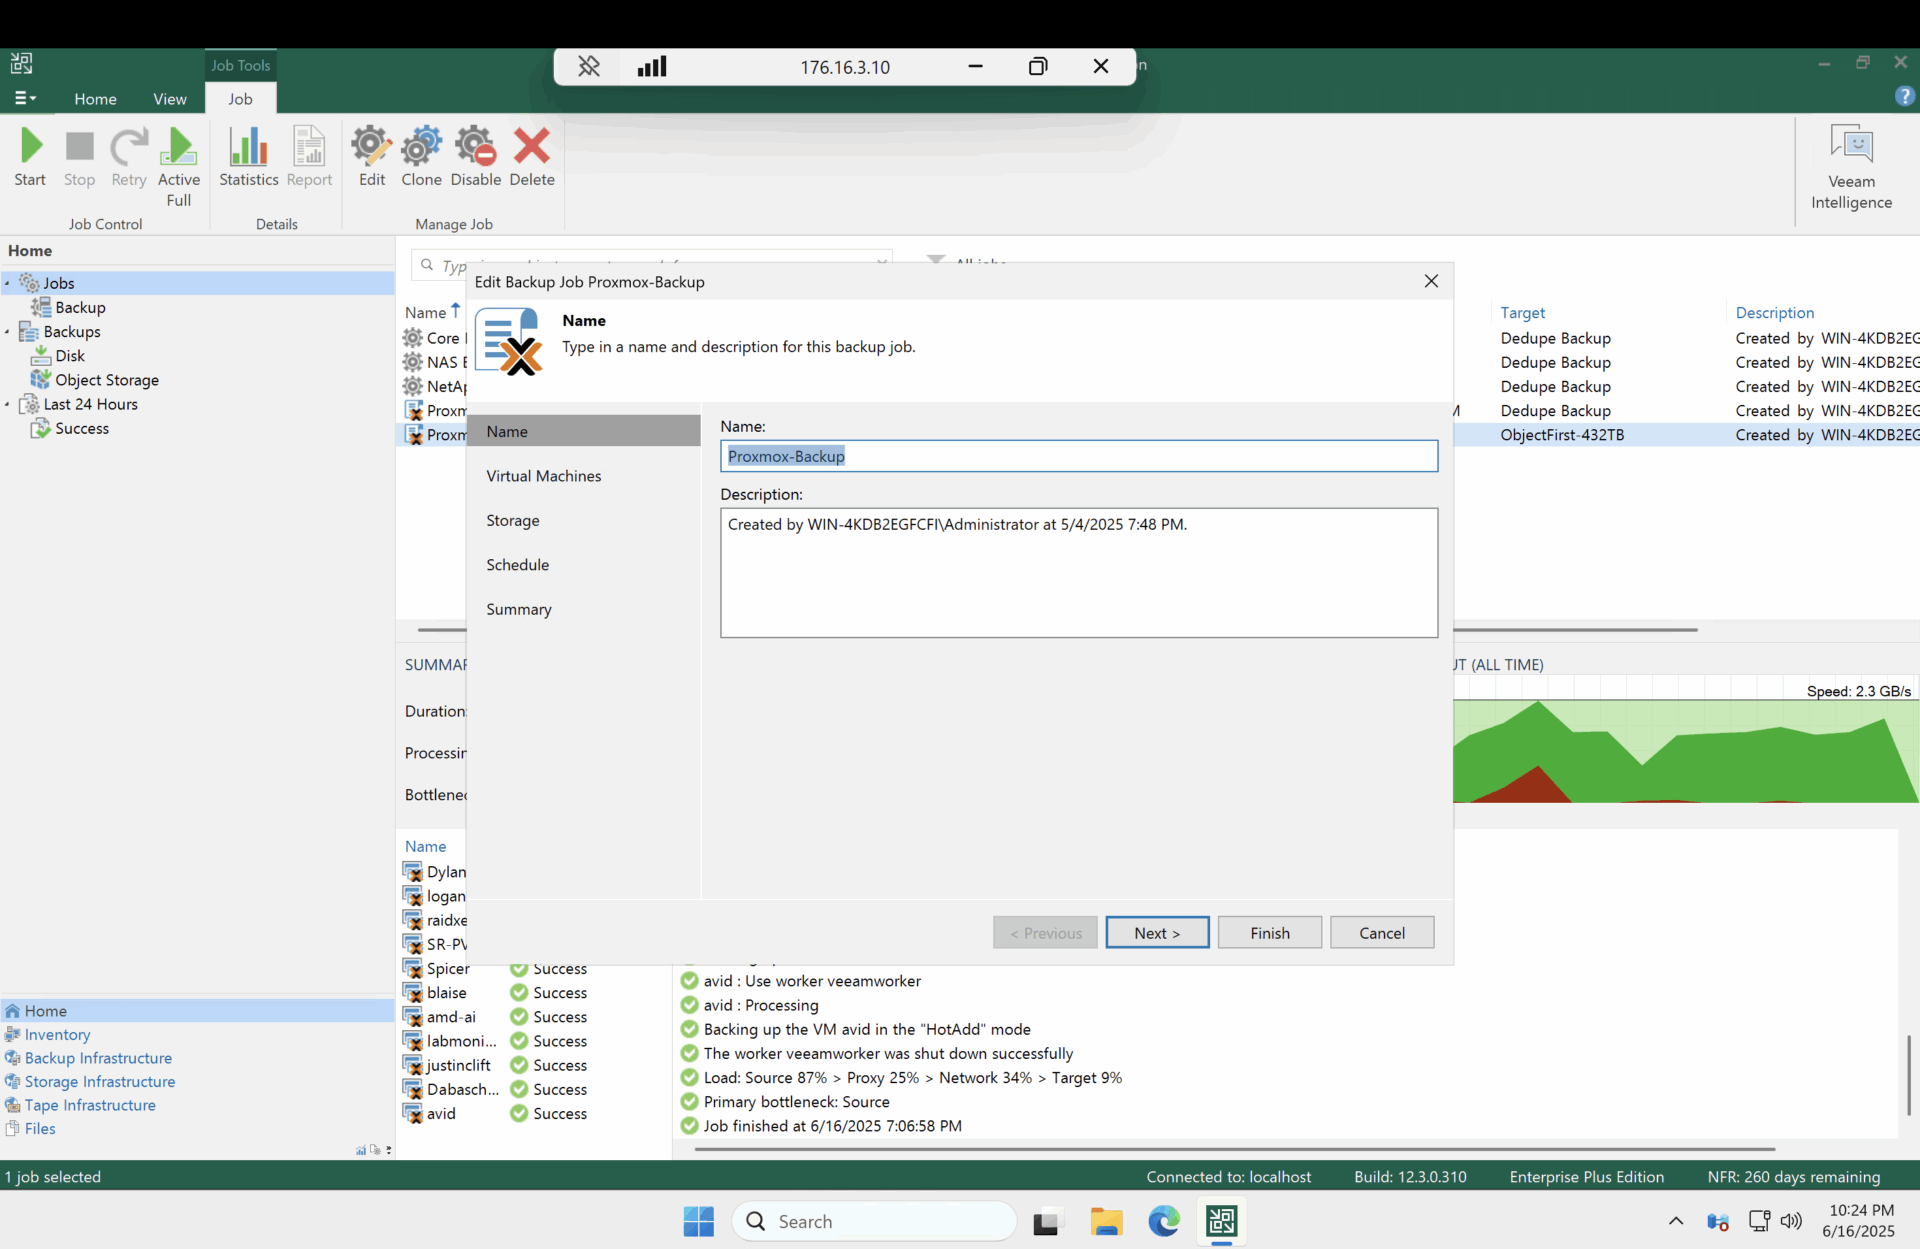
Task: Collapse the Last 24 Hours node
Action: click(7, 404)
